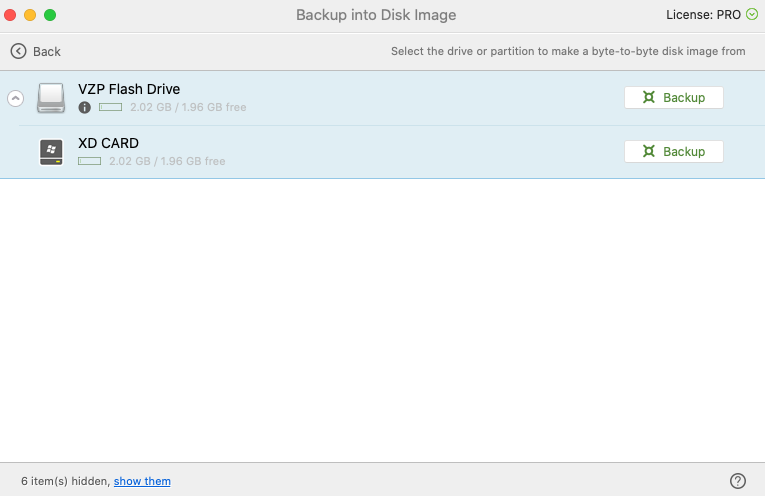Start Backup for VZP Flash Drive
Viewport: 765px width, 496px height.
pyautogui.click(x=673, y=98)
